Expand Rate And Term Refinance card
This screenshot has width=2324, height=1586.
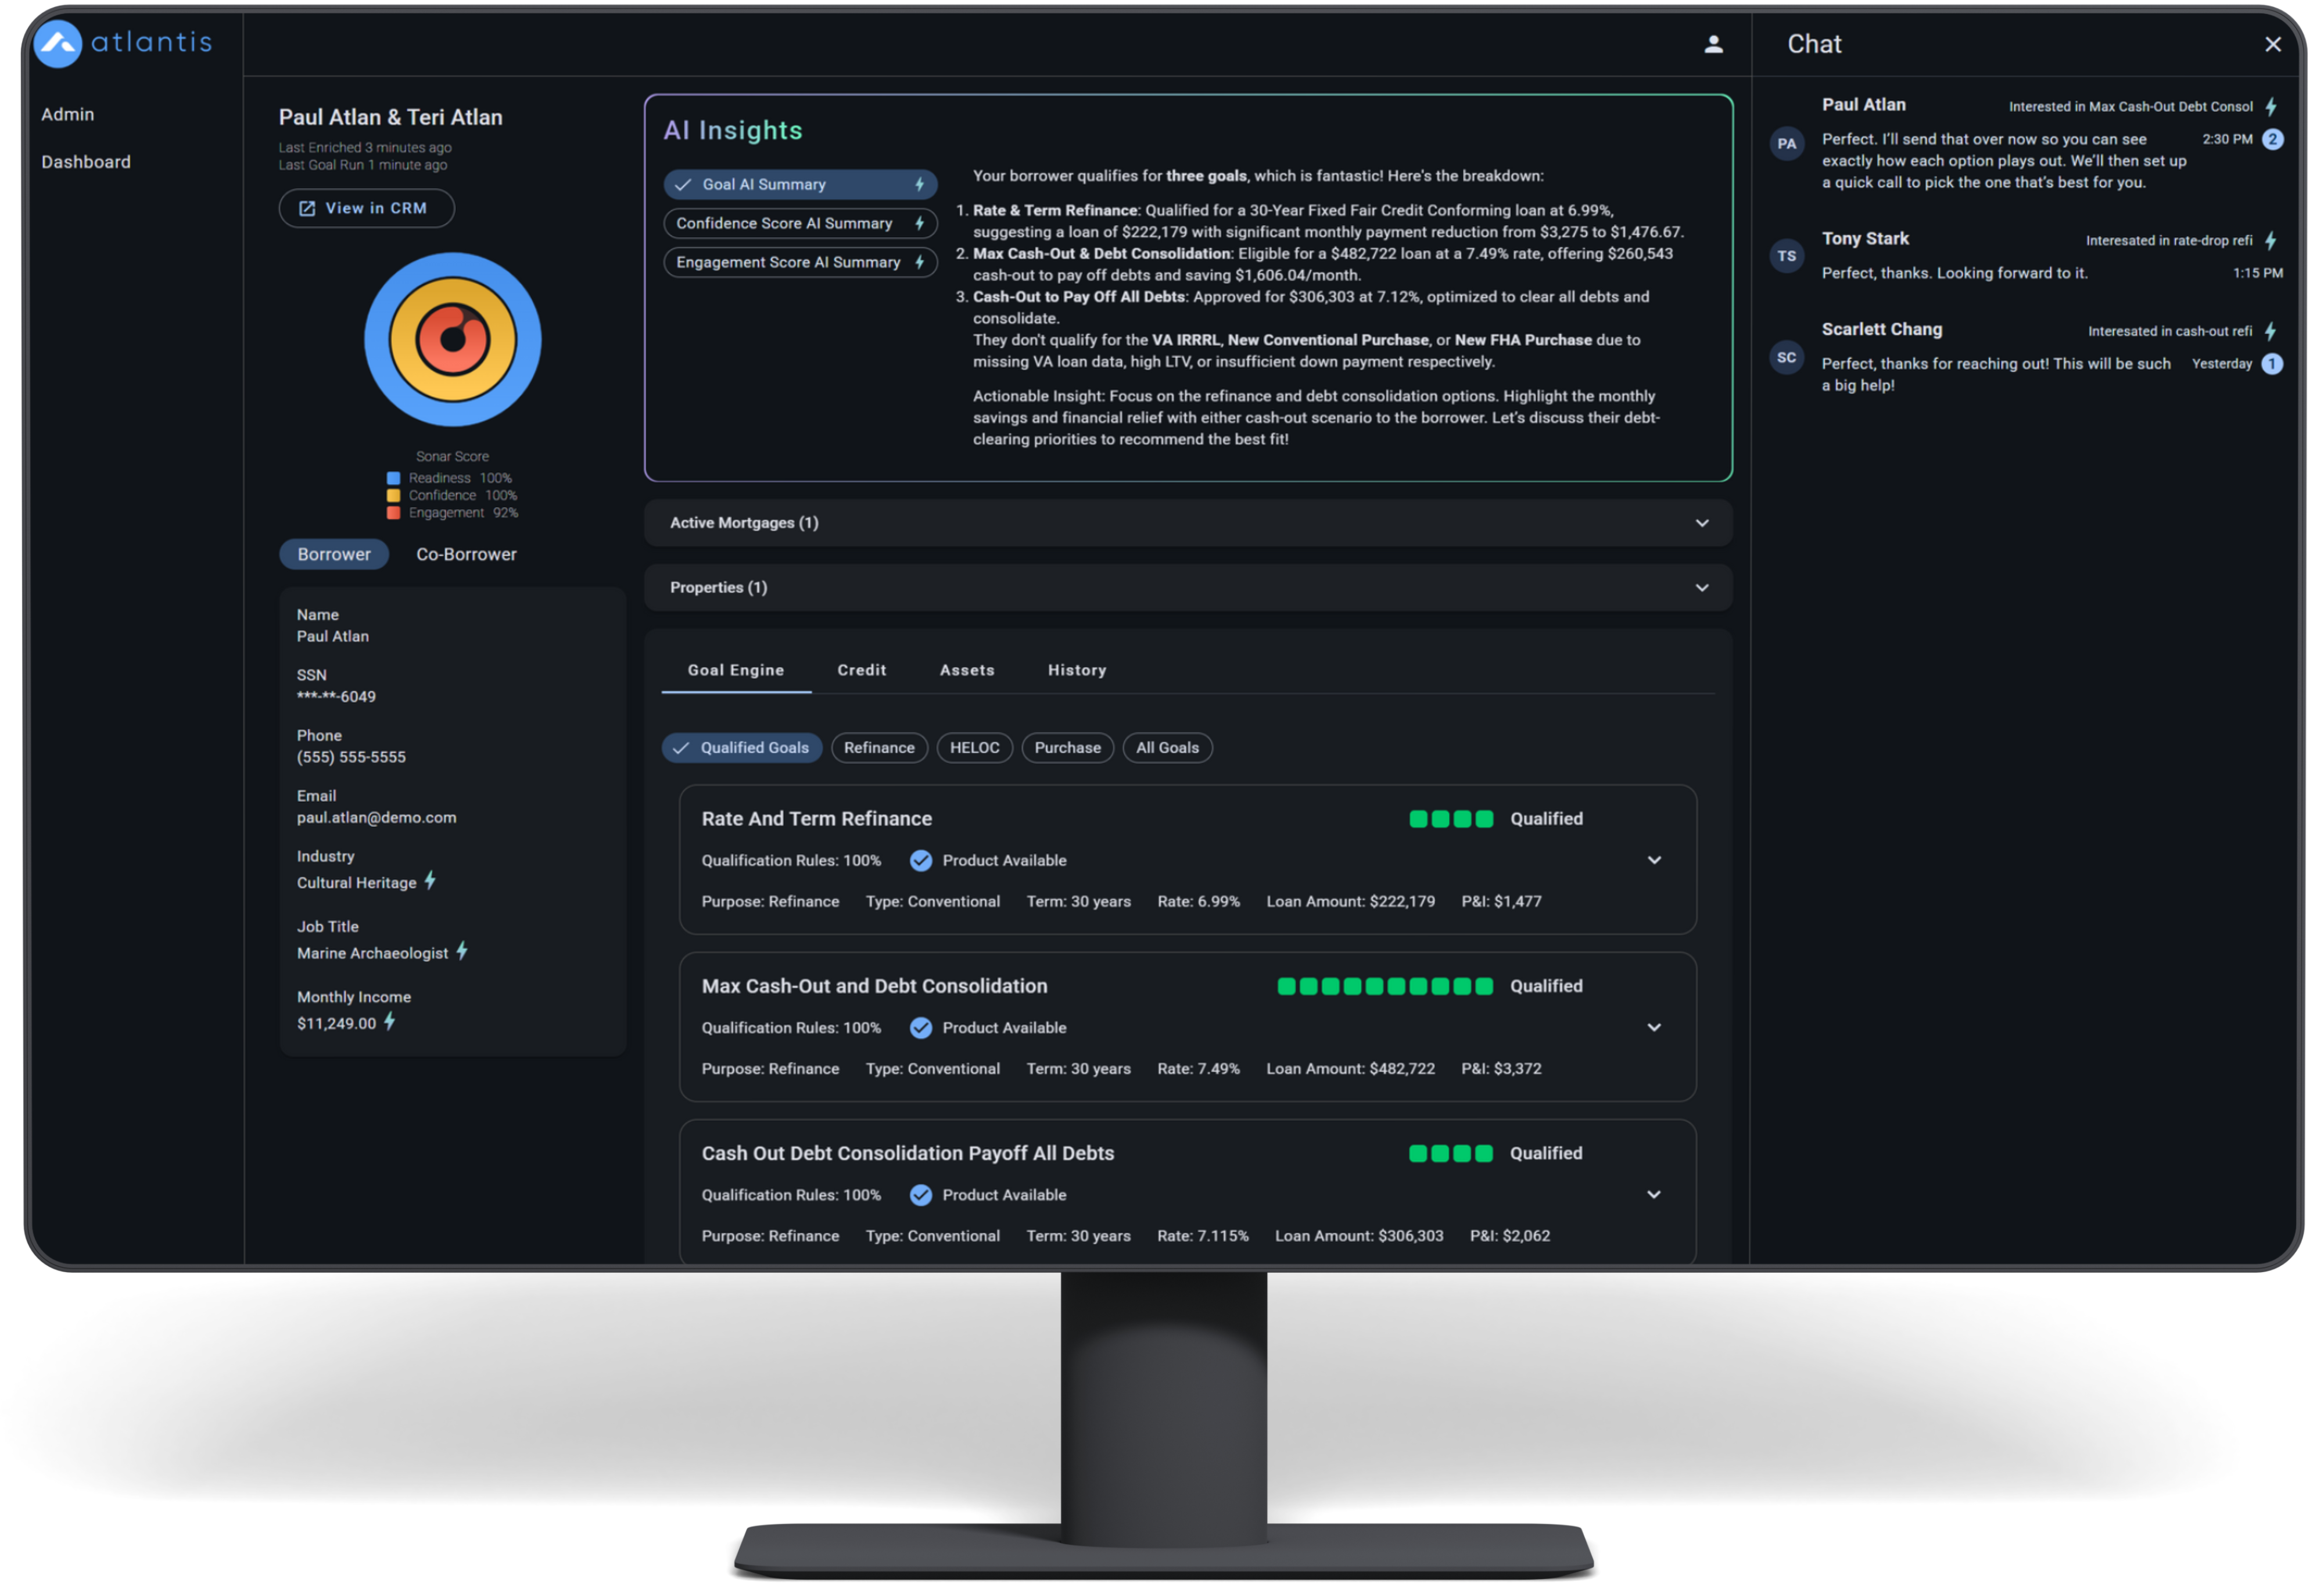pyautogui.click(x=1654, y=860)
